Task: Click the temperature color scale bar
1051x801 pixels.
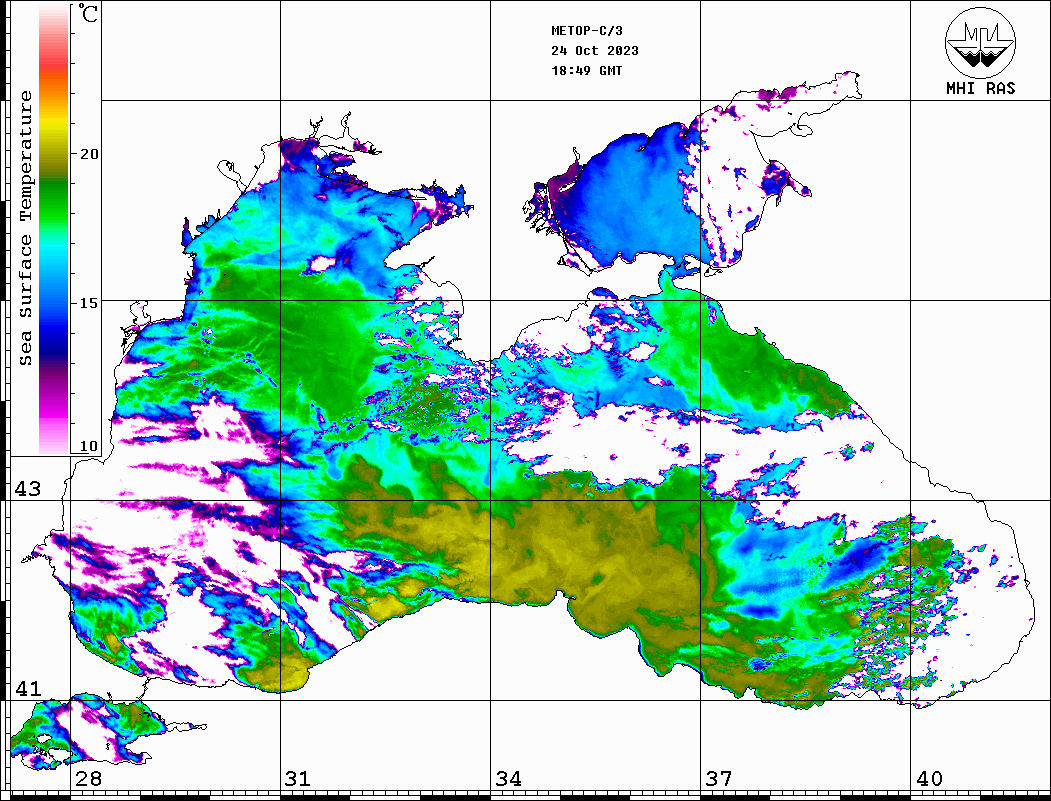Action: pyautogui.click(x=54, y=230)
